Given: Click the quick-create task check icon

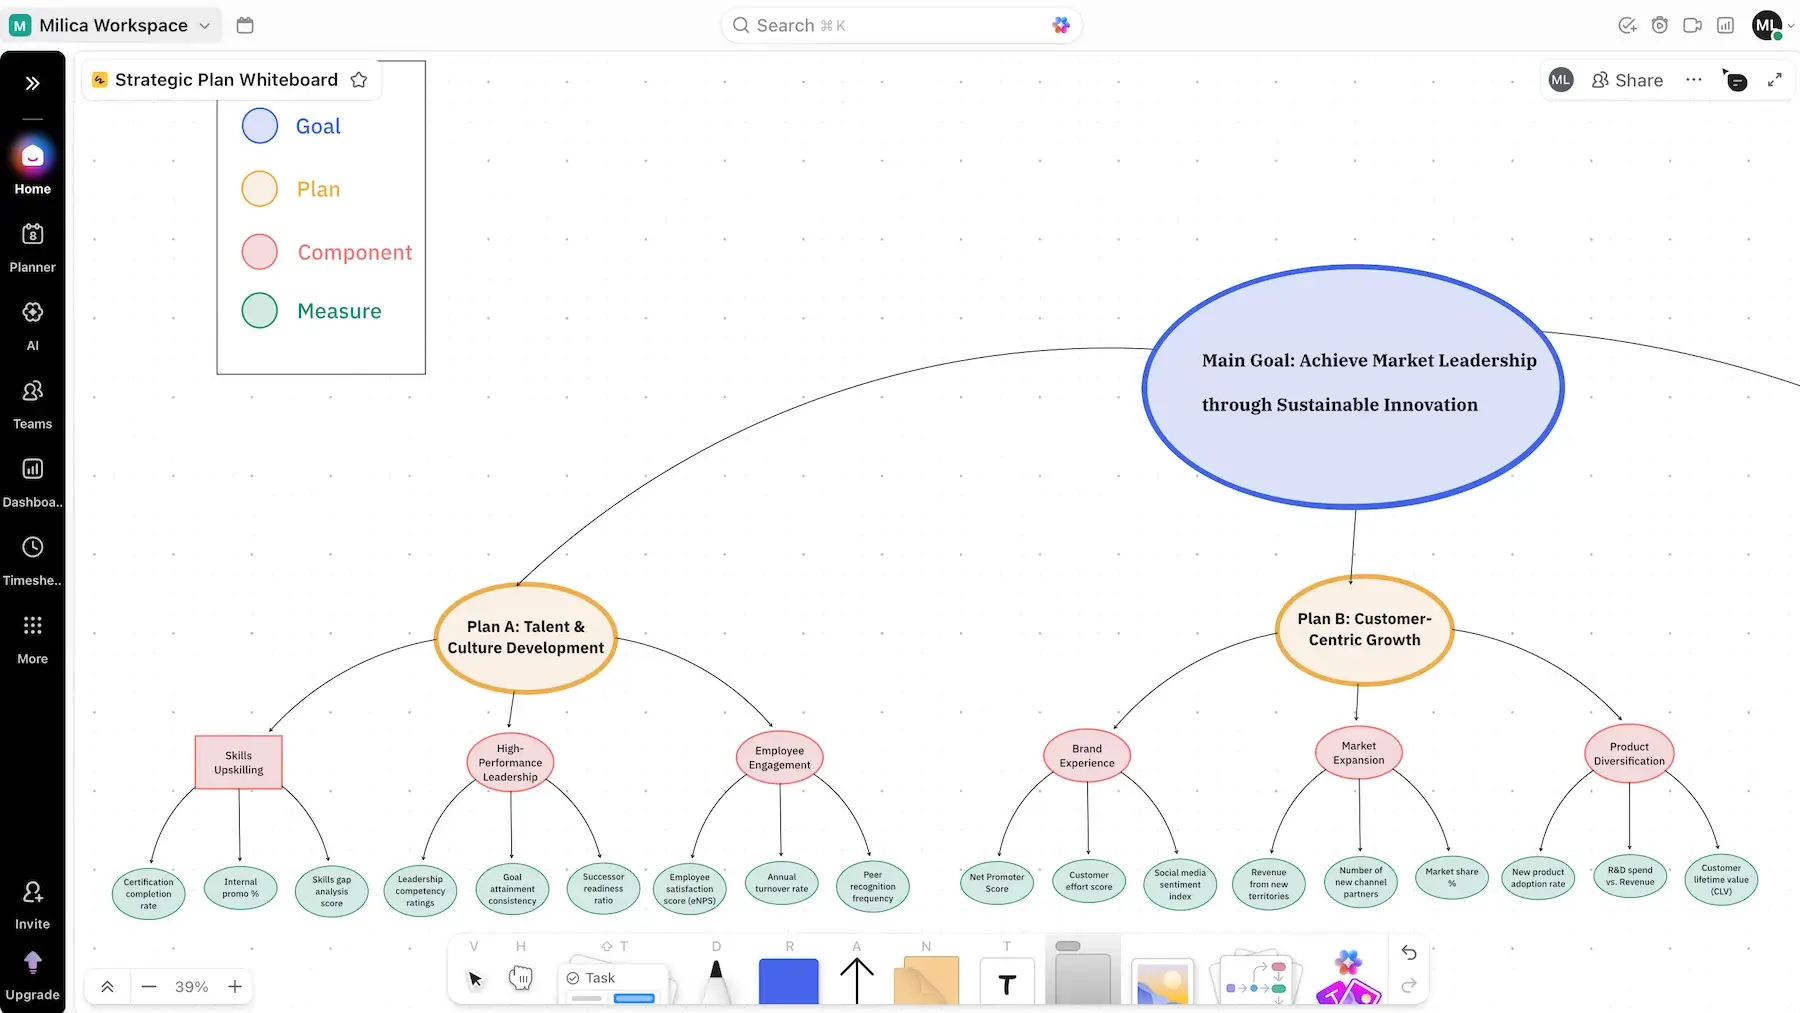Looking at the screenshot, I should [1627, 25].
